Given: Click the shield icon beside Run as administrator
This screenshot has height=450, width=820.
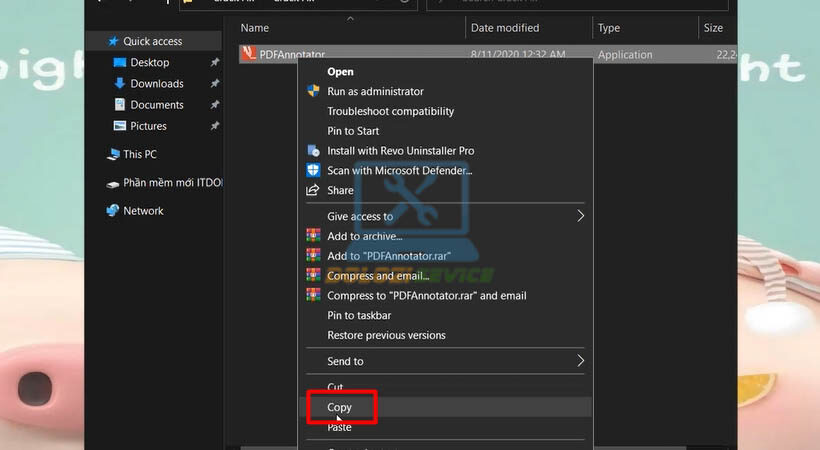Looking at the screenshot, I should click(313, 91).
